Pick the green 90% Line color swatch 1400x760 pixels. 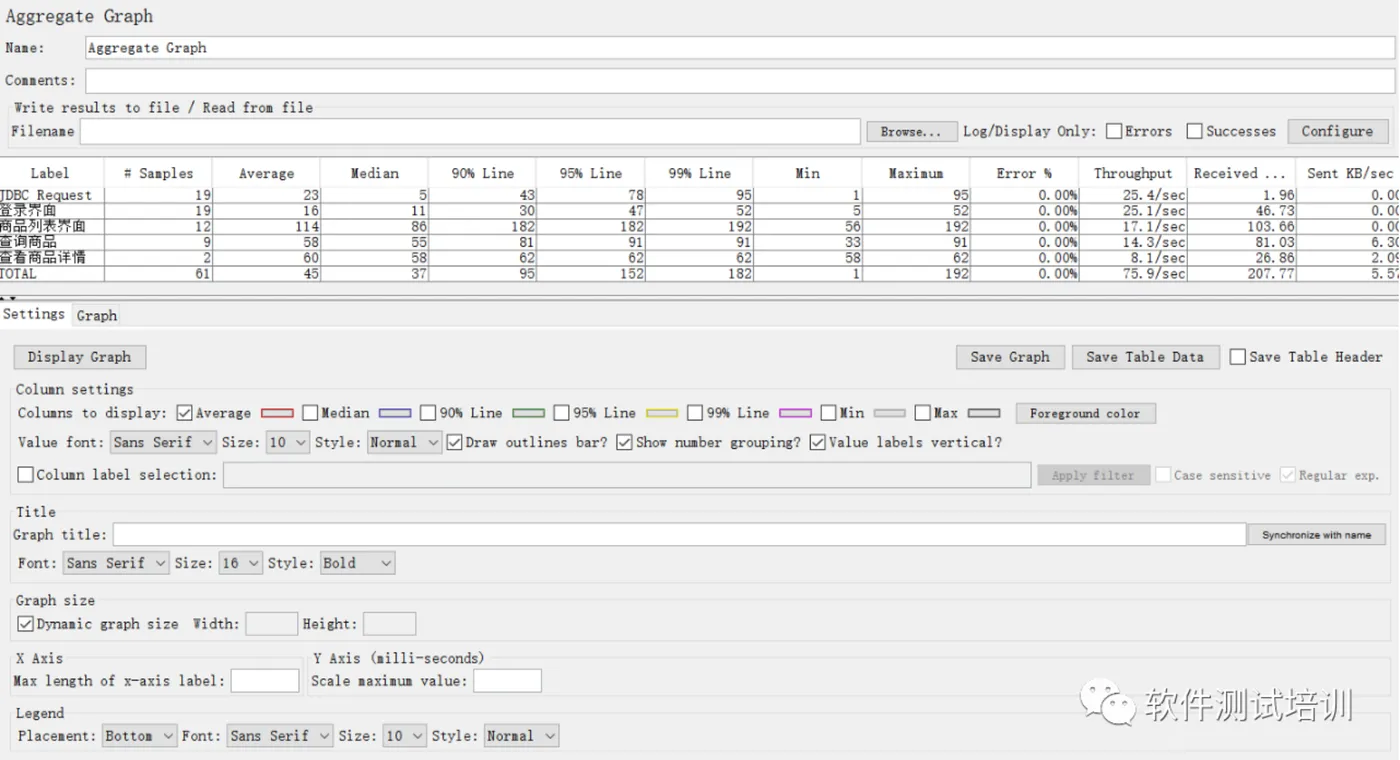point(528,413)
